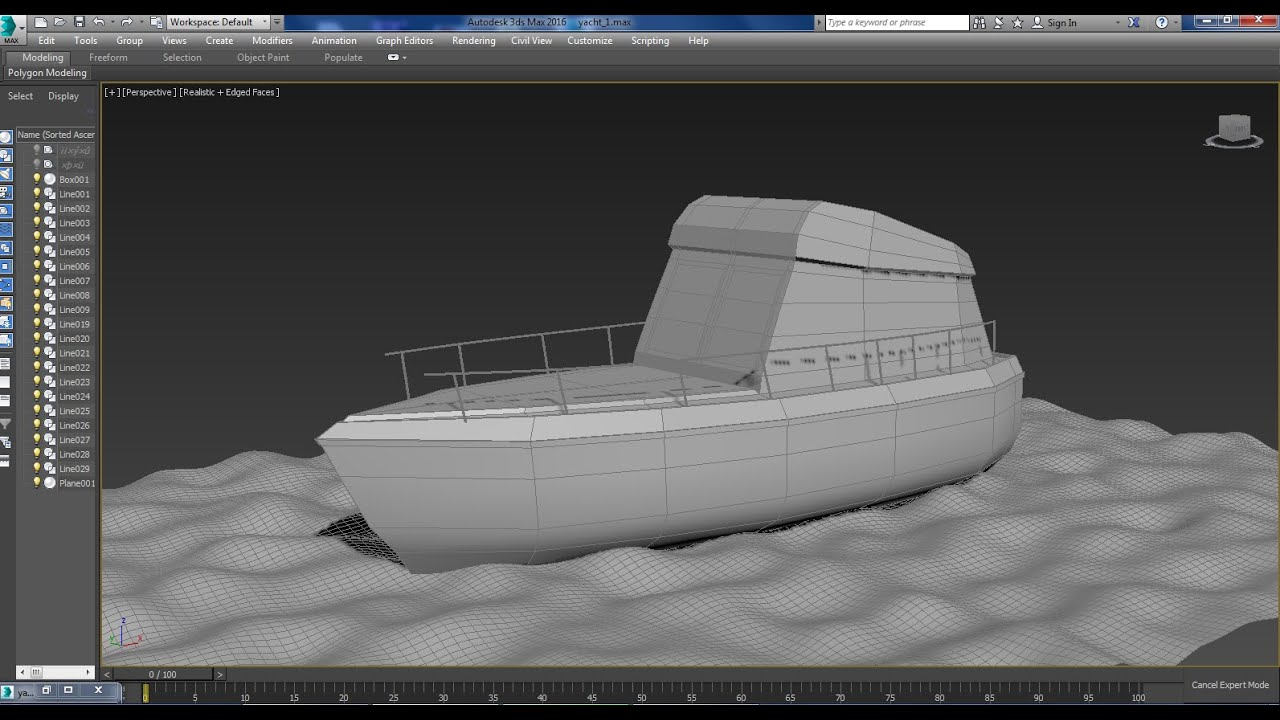Click the scene explorer horizontal scrollbar

[x=56, y=672]
